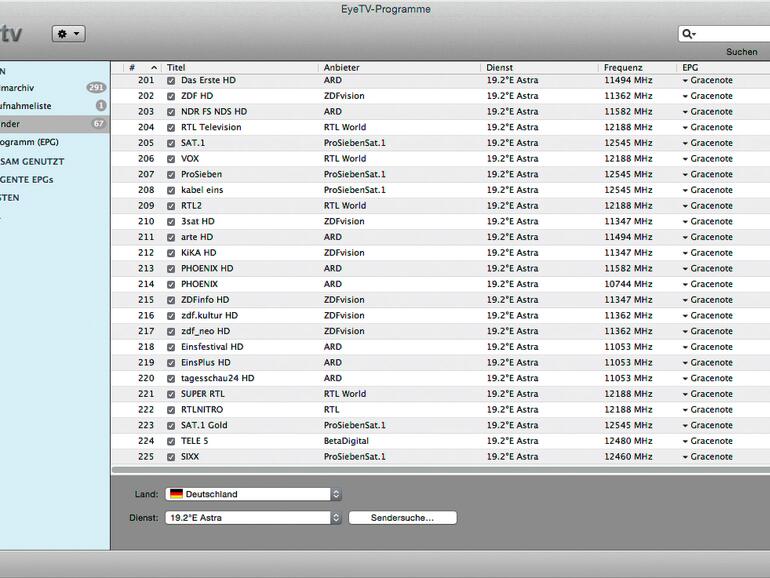Click the sort arrow in # column

pyautogui.click(x=154, y=68)
